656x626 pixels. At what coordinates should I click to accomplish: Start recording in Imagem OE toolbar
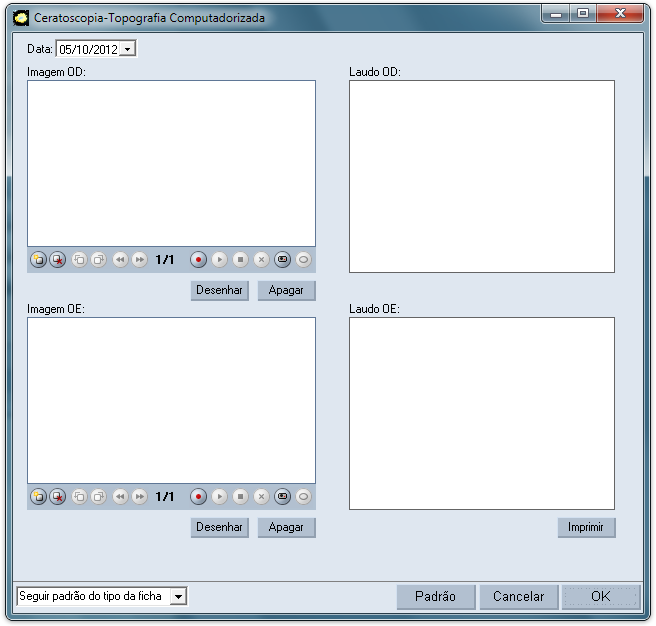(198, 497)
